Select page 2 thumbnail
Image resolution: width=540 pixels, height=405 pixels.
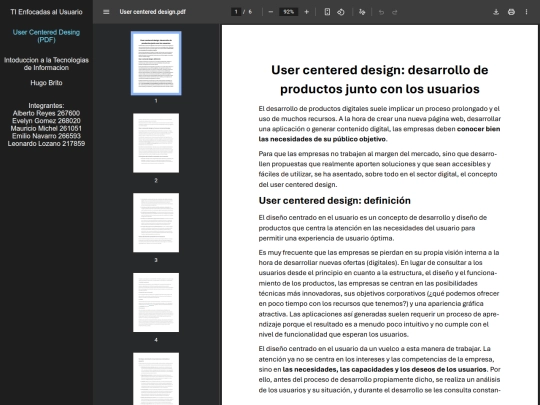[x=156, y=143]
